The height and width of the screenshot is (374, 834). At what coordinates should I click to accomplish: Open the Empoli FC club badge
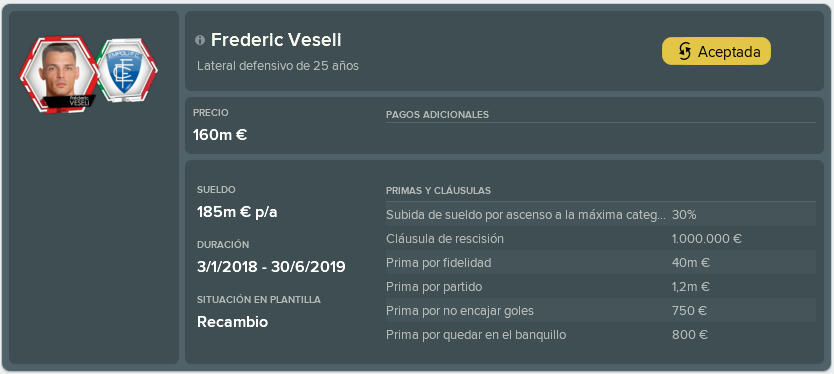coord(126,70)
